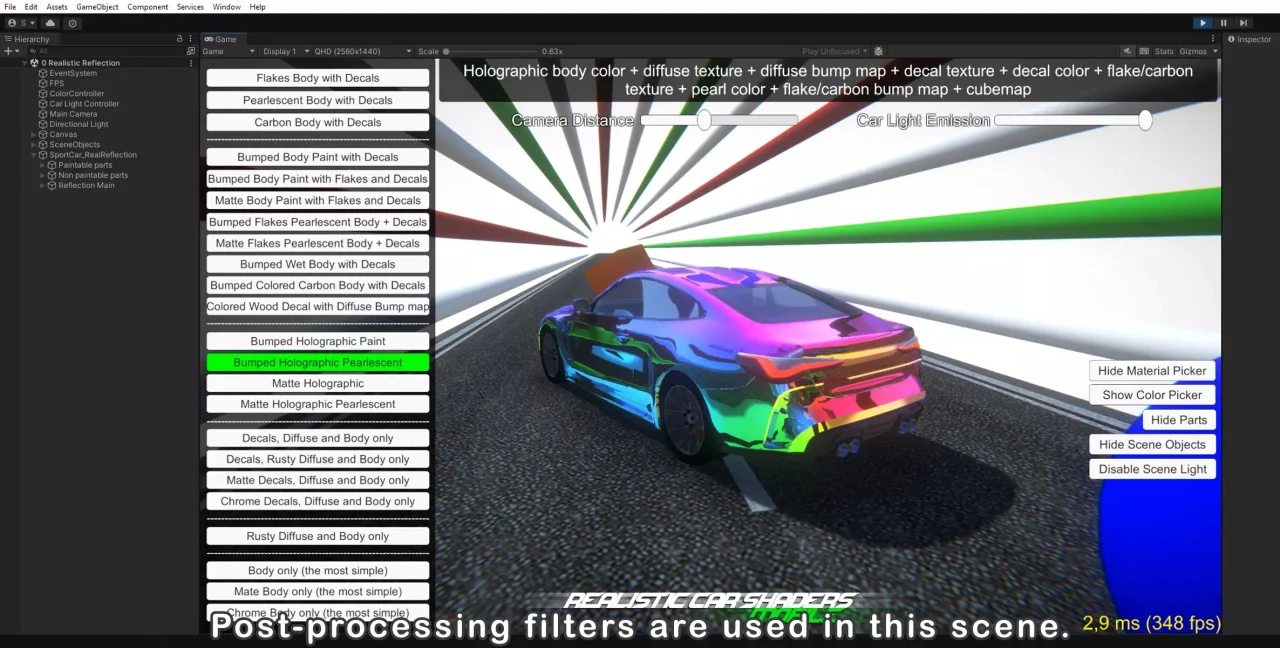Click the version control settings icon

click(x=73, y=23)
